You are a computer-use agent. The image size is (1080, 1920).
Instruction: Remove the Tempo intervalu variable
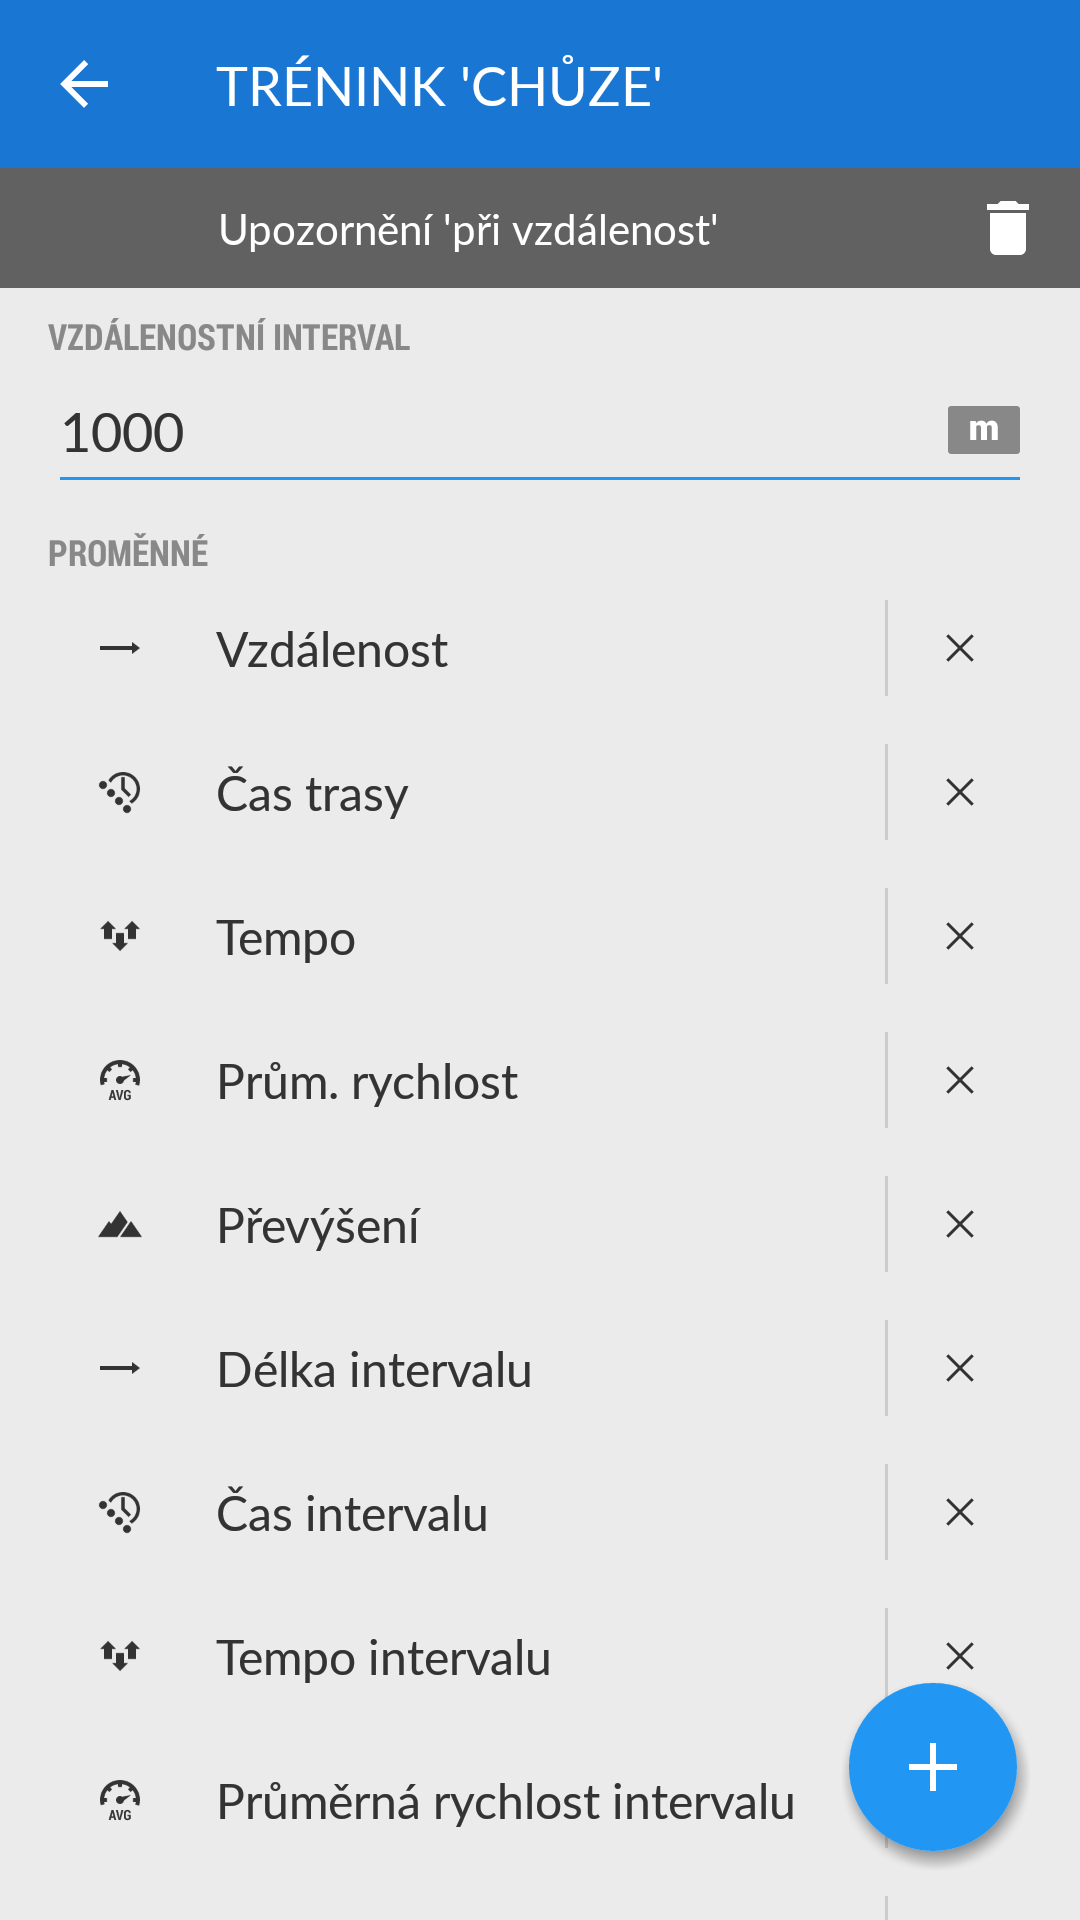[960, 1655]
